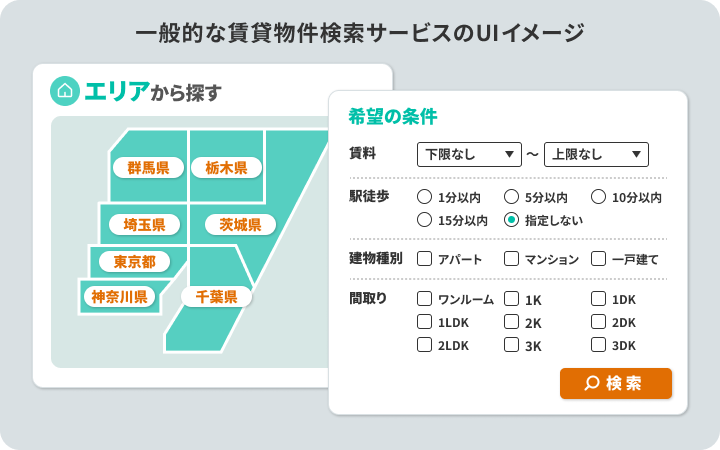
Task: Tick the 一戸建て checkbox
Action: coord(598,259)
